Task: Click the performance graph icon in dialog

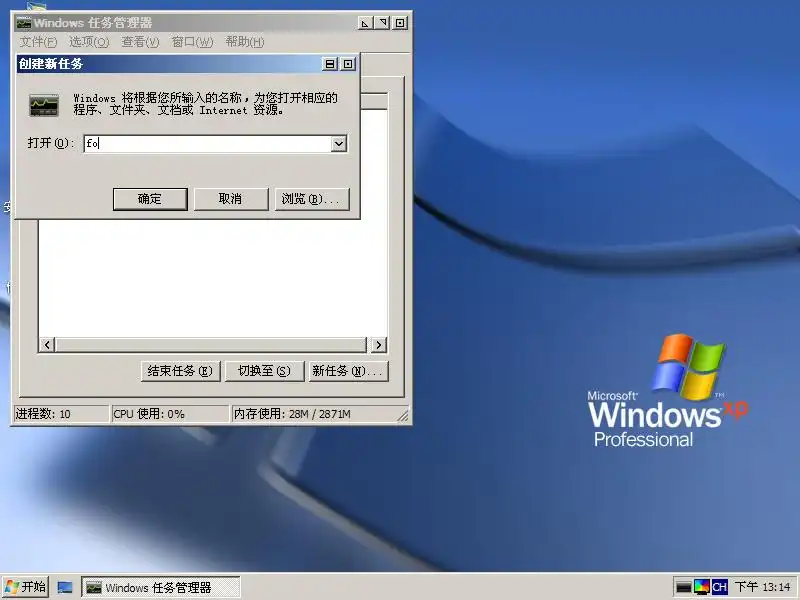Action: click(44, 105)
